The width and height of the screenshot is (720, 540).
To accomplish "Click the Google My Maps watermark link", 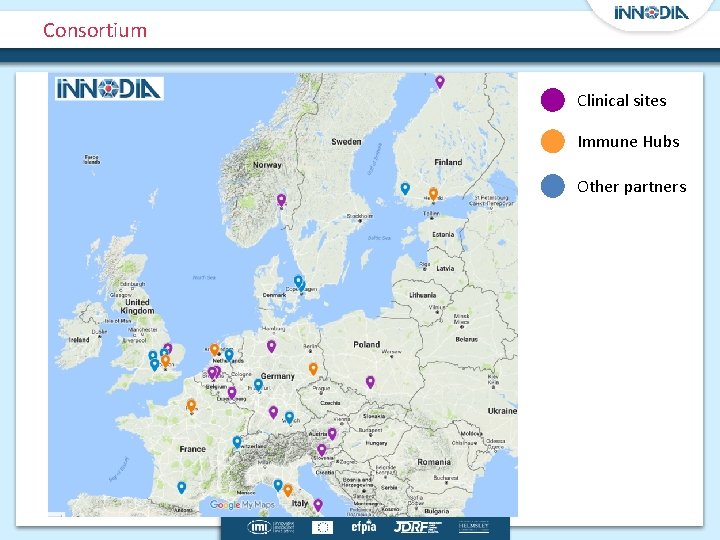I will click(x=242, y=505).
